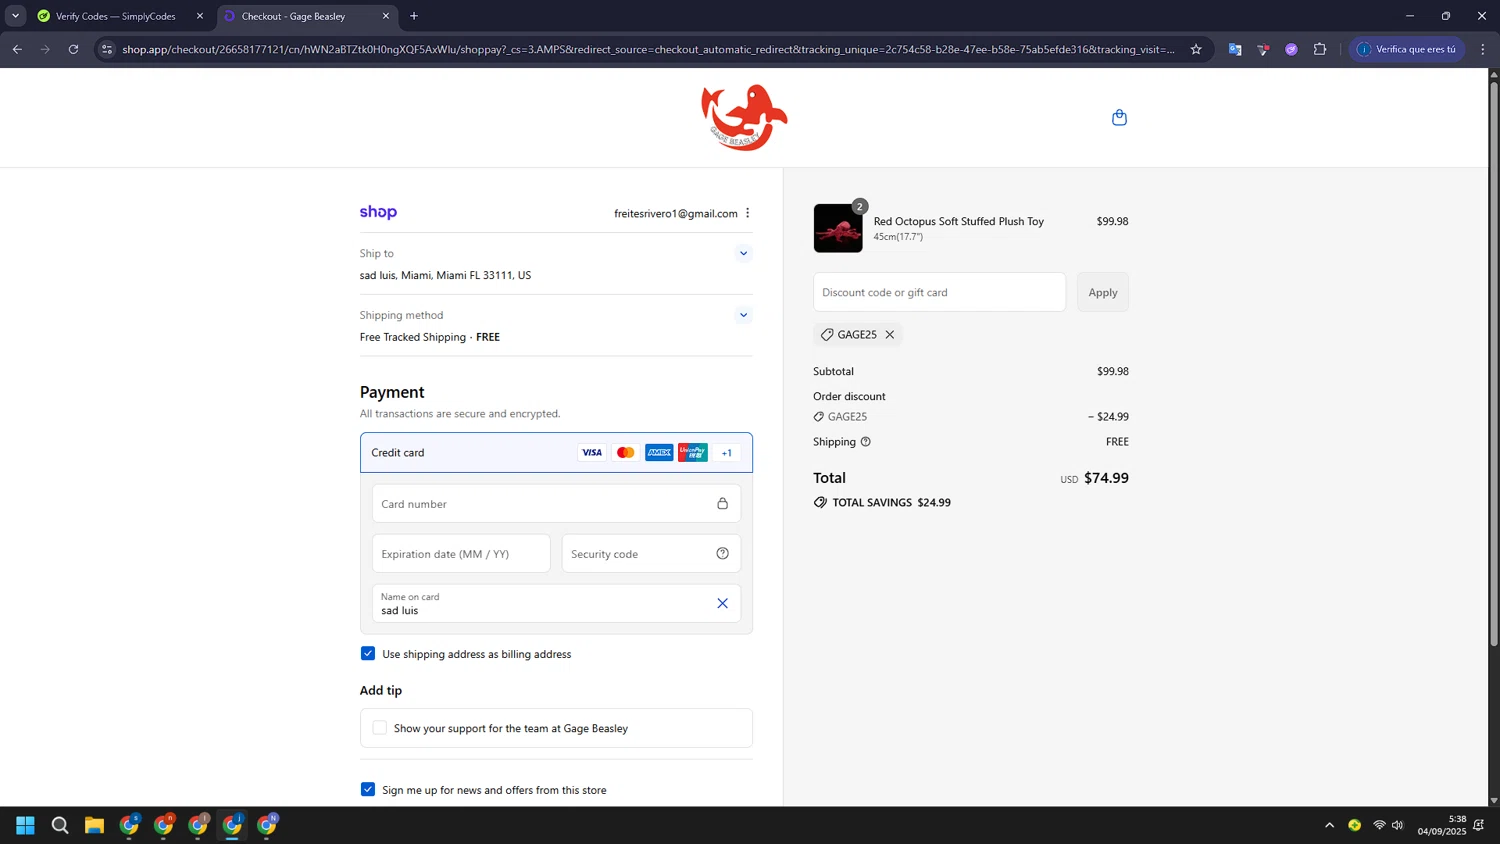The width and height of the screenshot is (1500, 844).
Task: Open Windows taskbar search
Action: (x=60, y=825)
